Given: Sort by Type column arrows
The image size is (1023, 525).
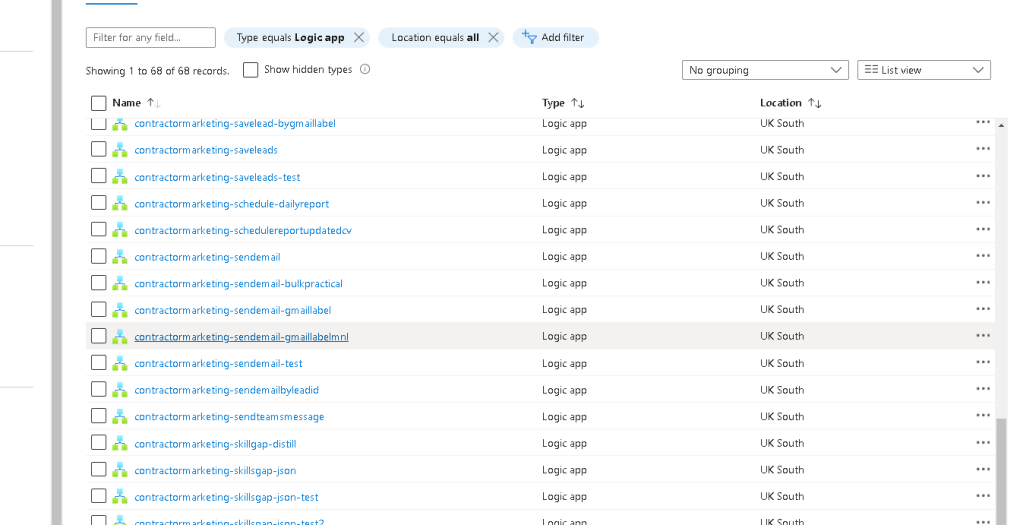Looking at the screenshot, I should 577,103.
